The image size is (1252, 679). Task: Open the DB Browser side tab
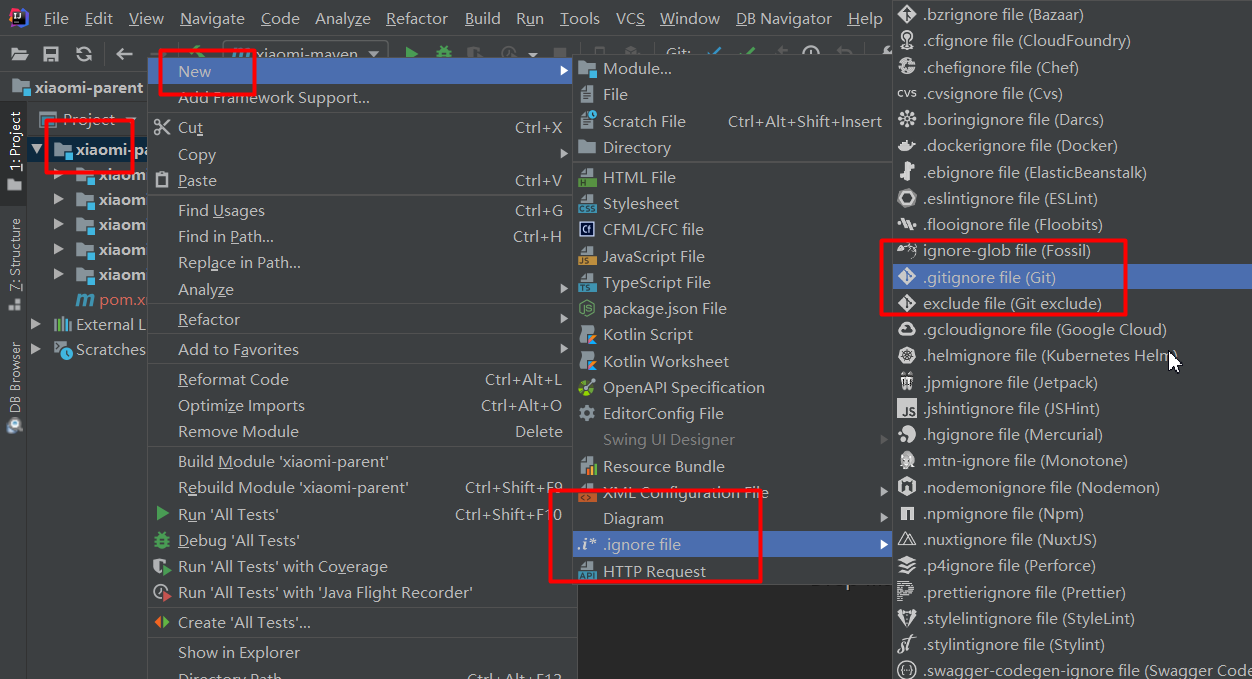[15, 386]
